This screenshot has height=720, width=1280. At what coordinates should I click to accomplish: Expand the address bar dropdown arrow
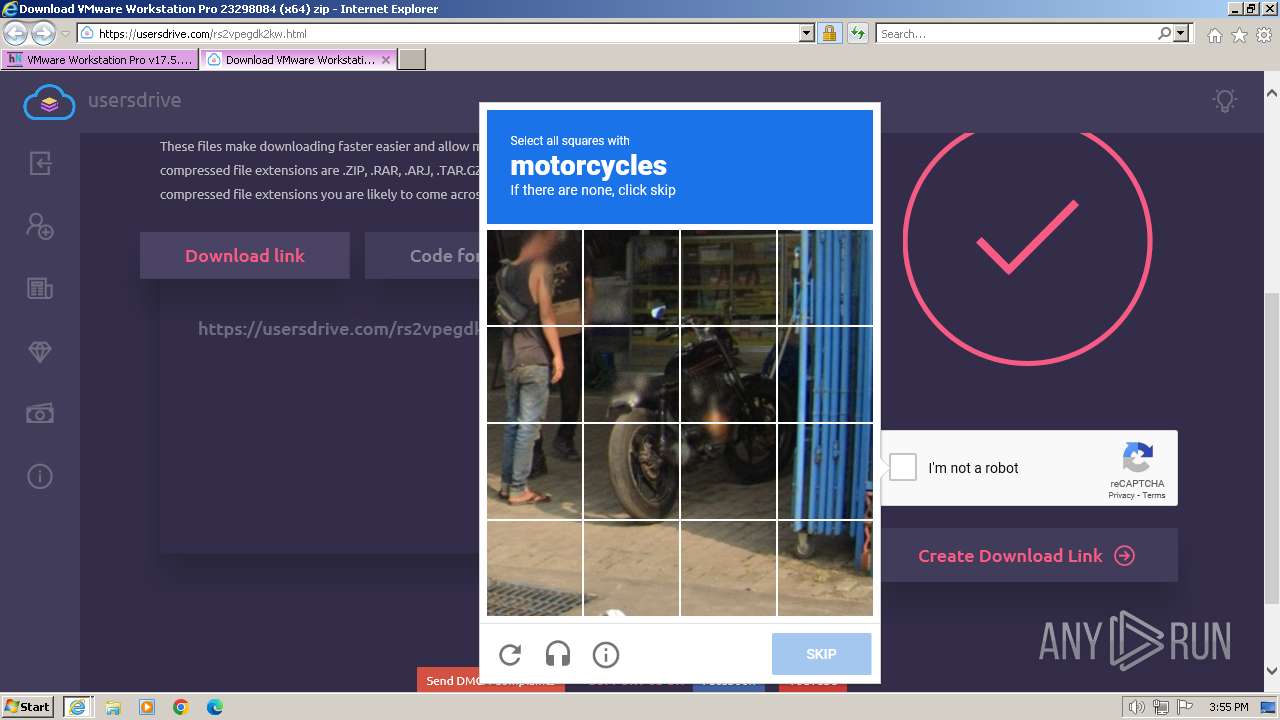807,33
